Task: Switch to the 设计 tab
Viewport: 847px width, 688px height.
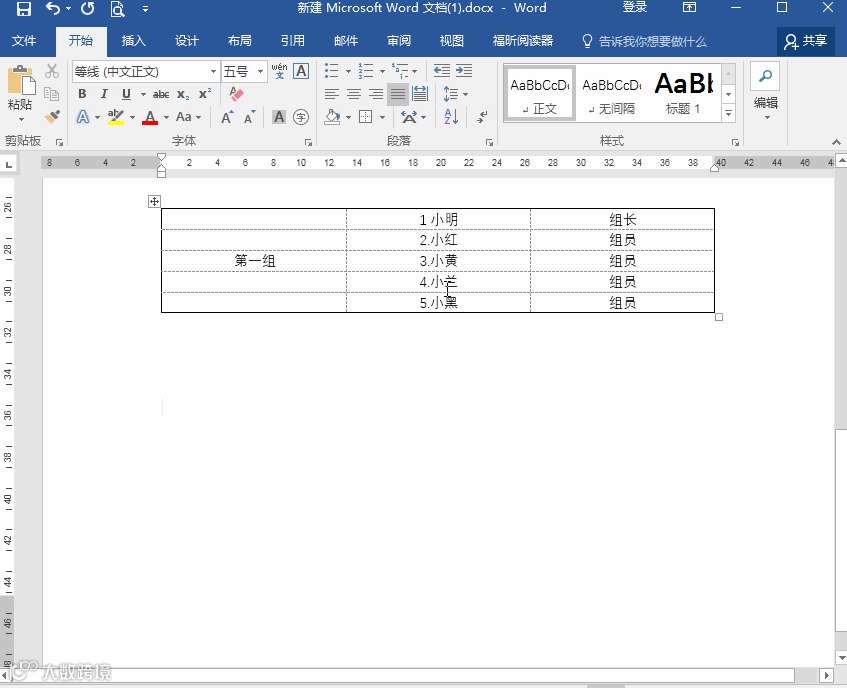Action: pos(186,41)
